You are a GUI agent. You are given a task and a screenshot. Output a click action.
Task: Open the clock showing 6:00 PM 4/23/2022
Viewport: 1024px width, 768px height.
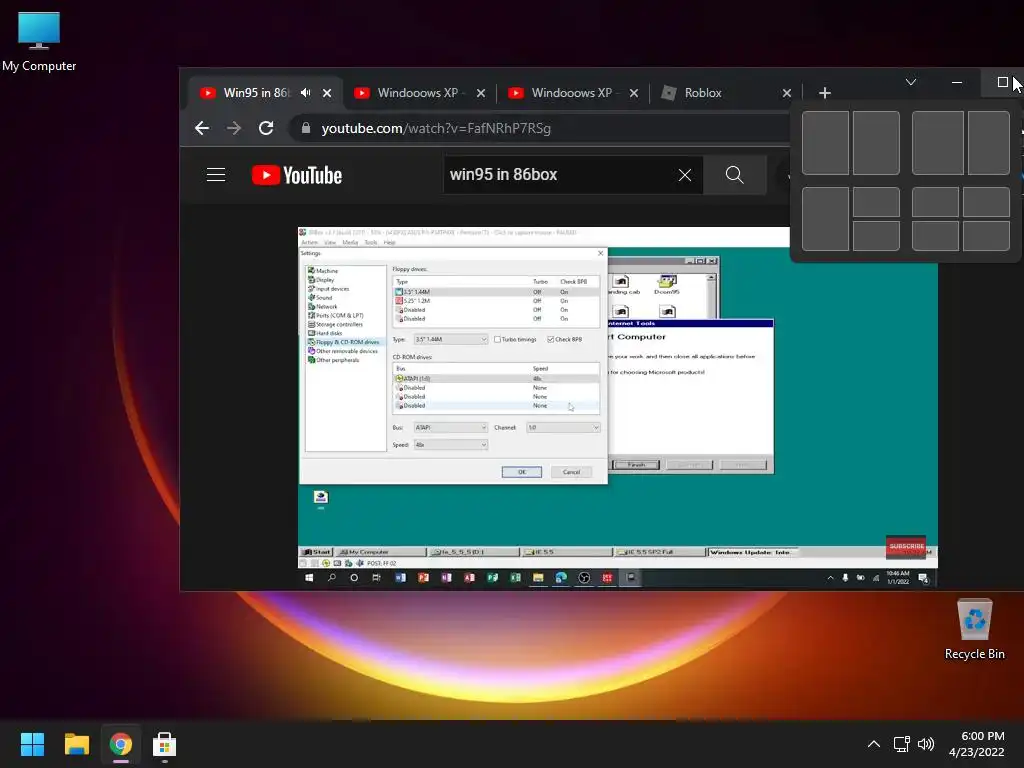(977, 744)
